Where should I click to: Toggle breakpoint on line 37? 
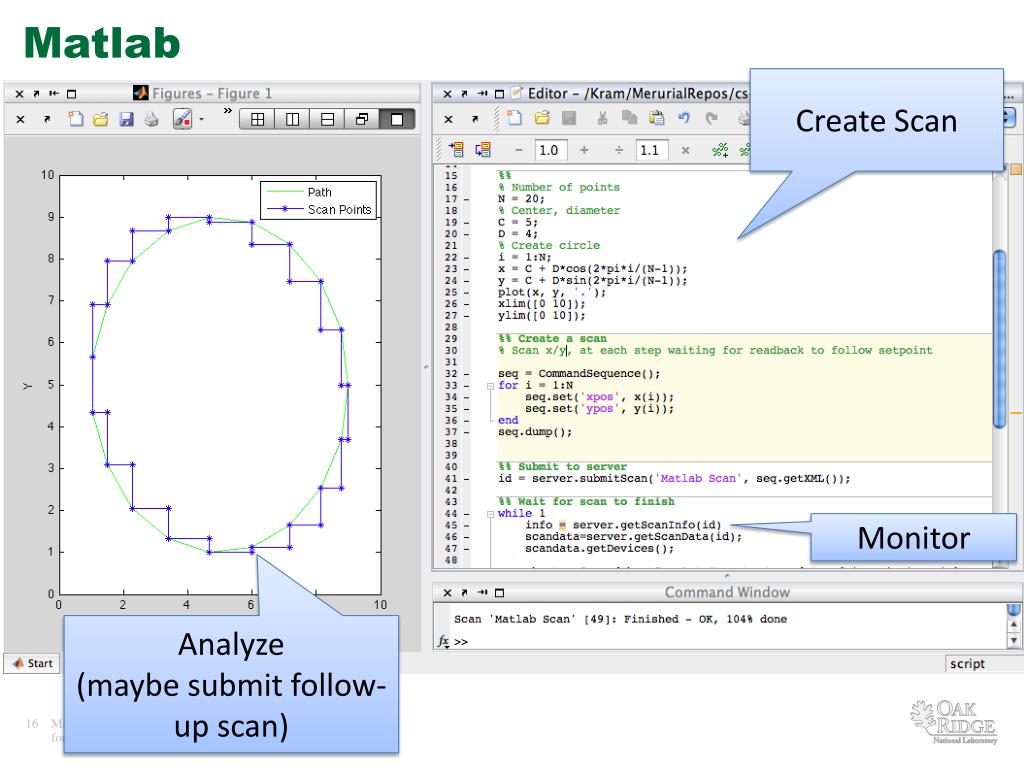coord(467,432)
